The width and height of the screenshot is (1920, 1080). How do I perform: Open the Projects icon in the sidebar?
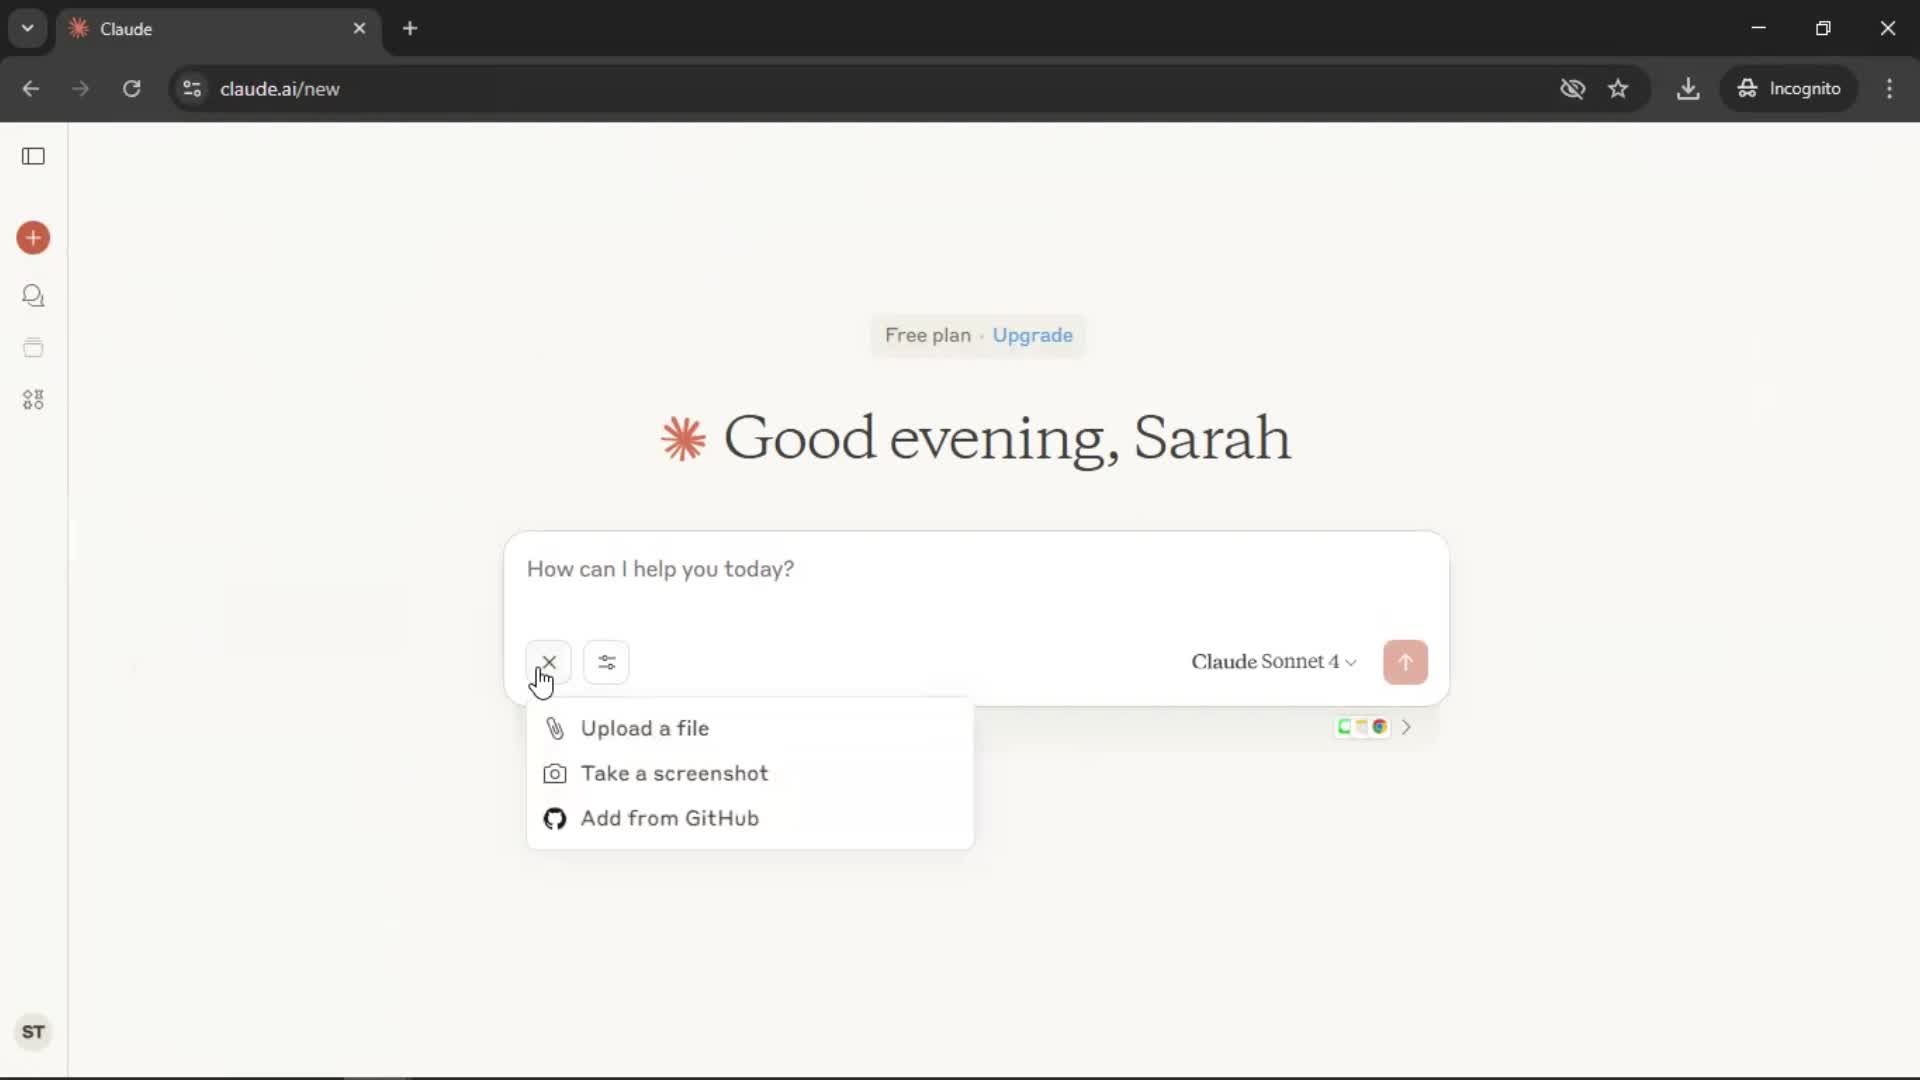[33, 348]
